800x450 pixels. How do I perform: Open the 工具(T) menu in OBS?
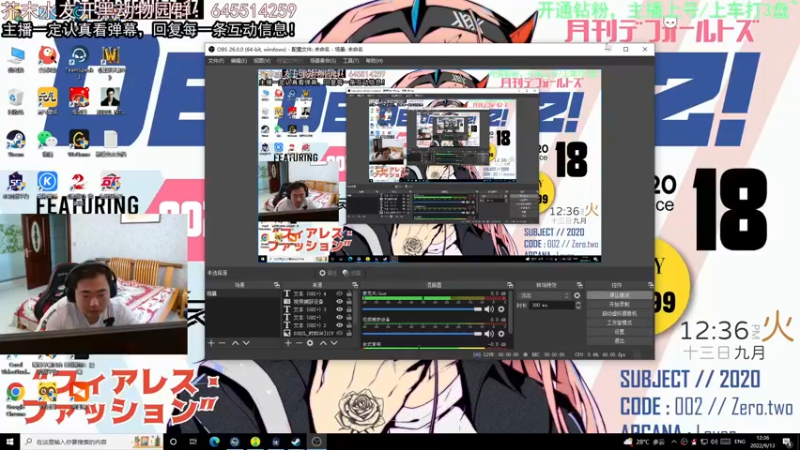[351, 61]
